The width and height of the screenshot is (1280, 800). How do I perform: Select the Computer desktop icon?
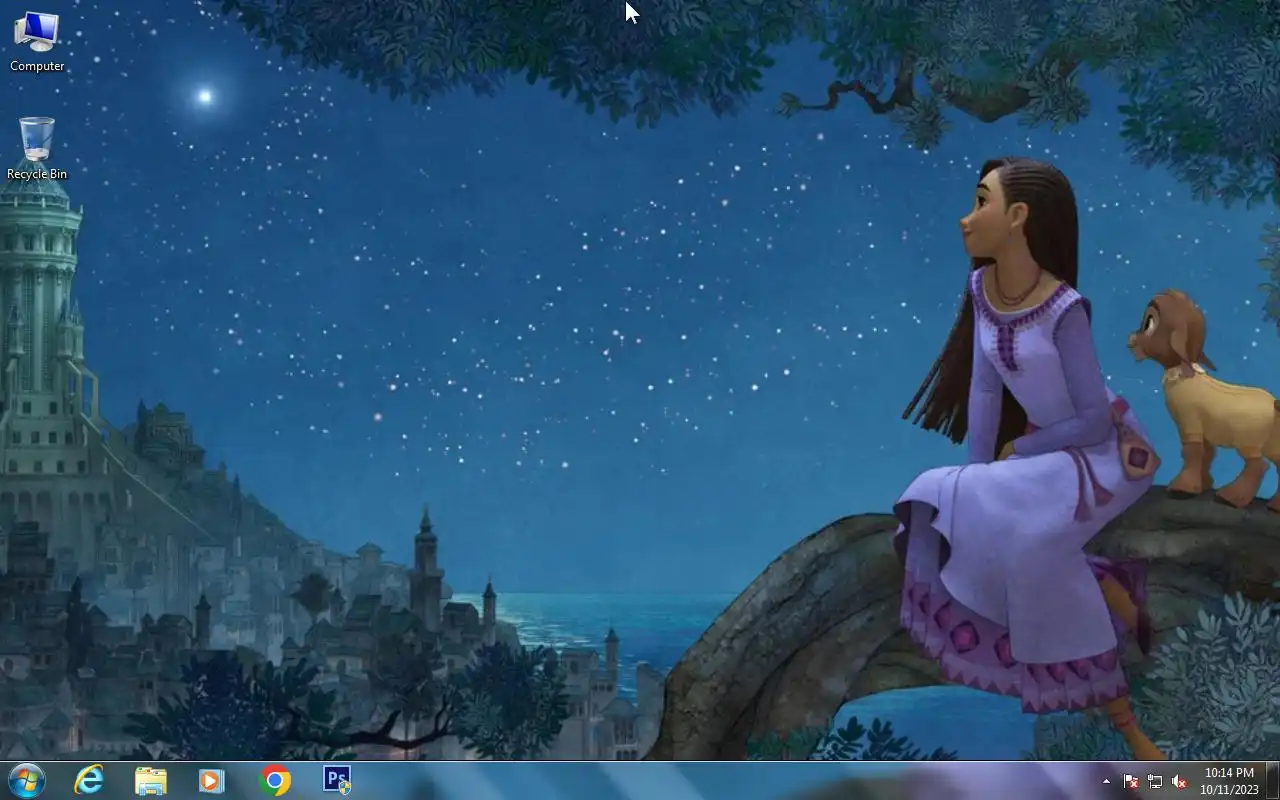tap(37, 42)
